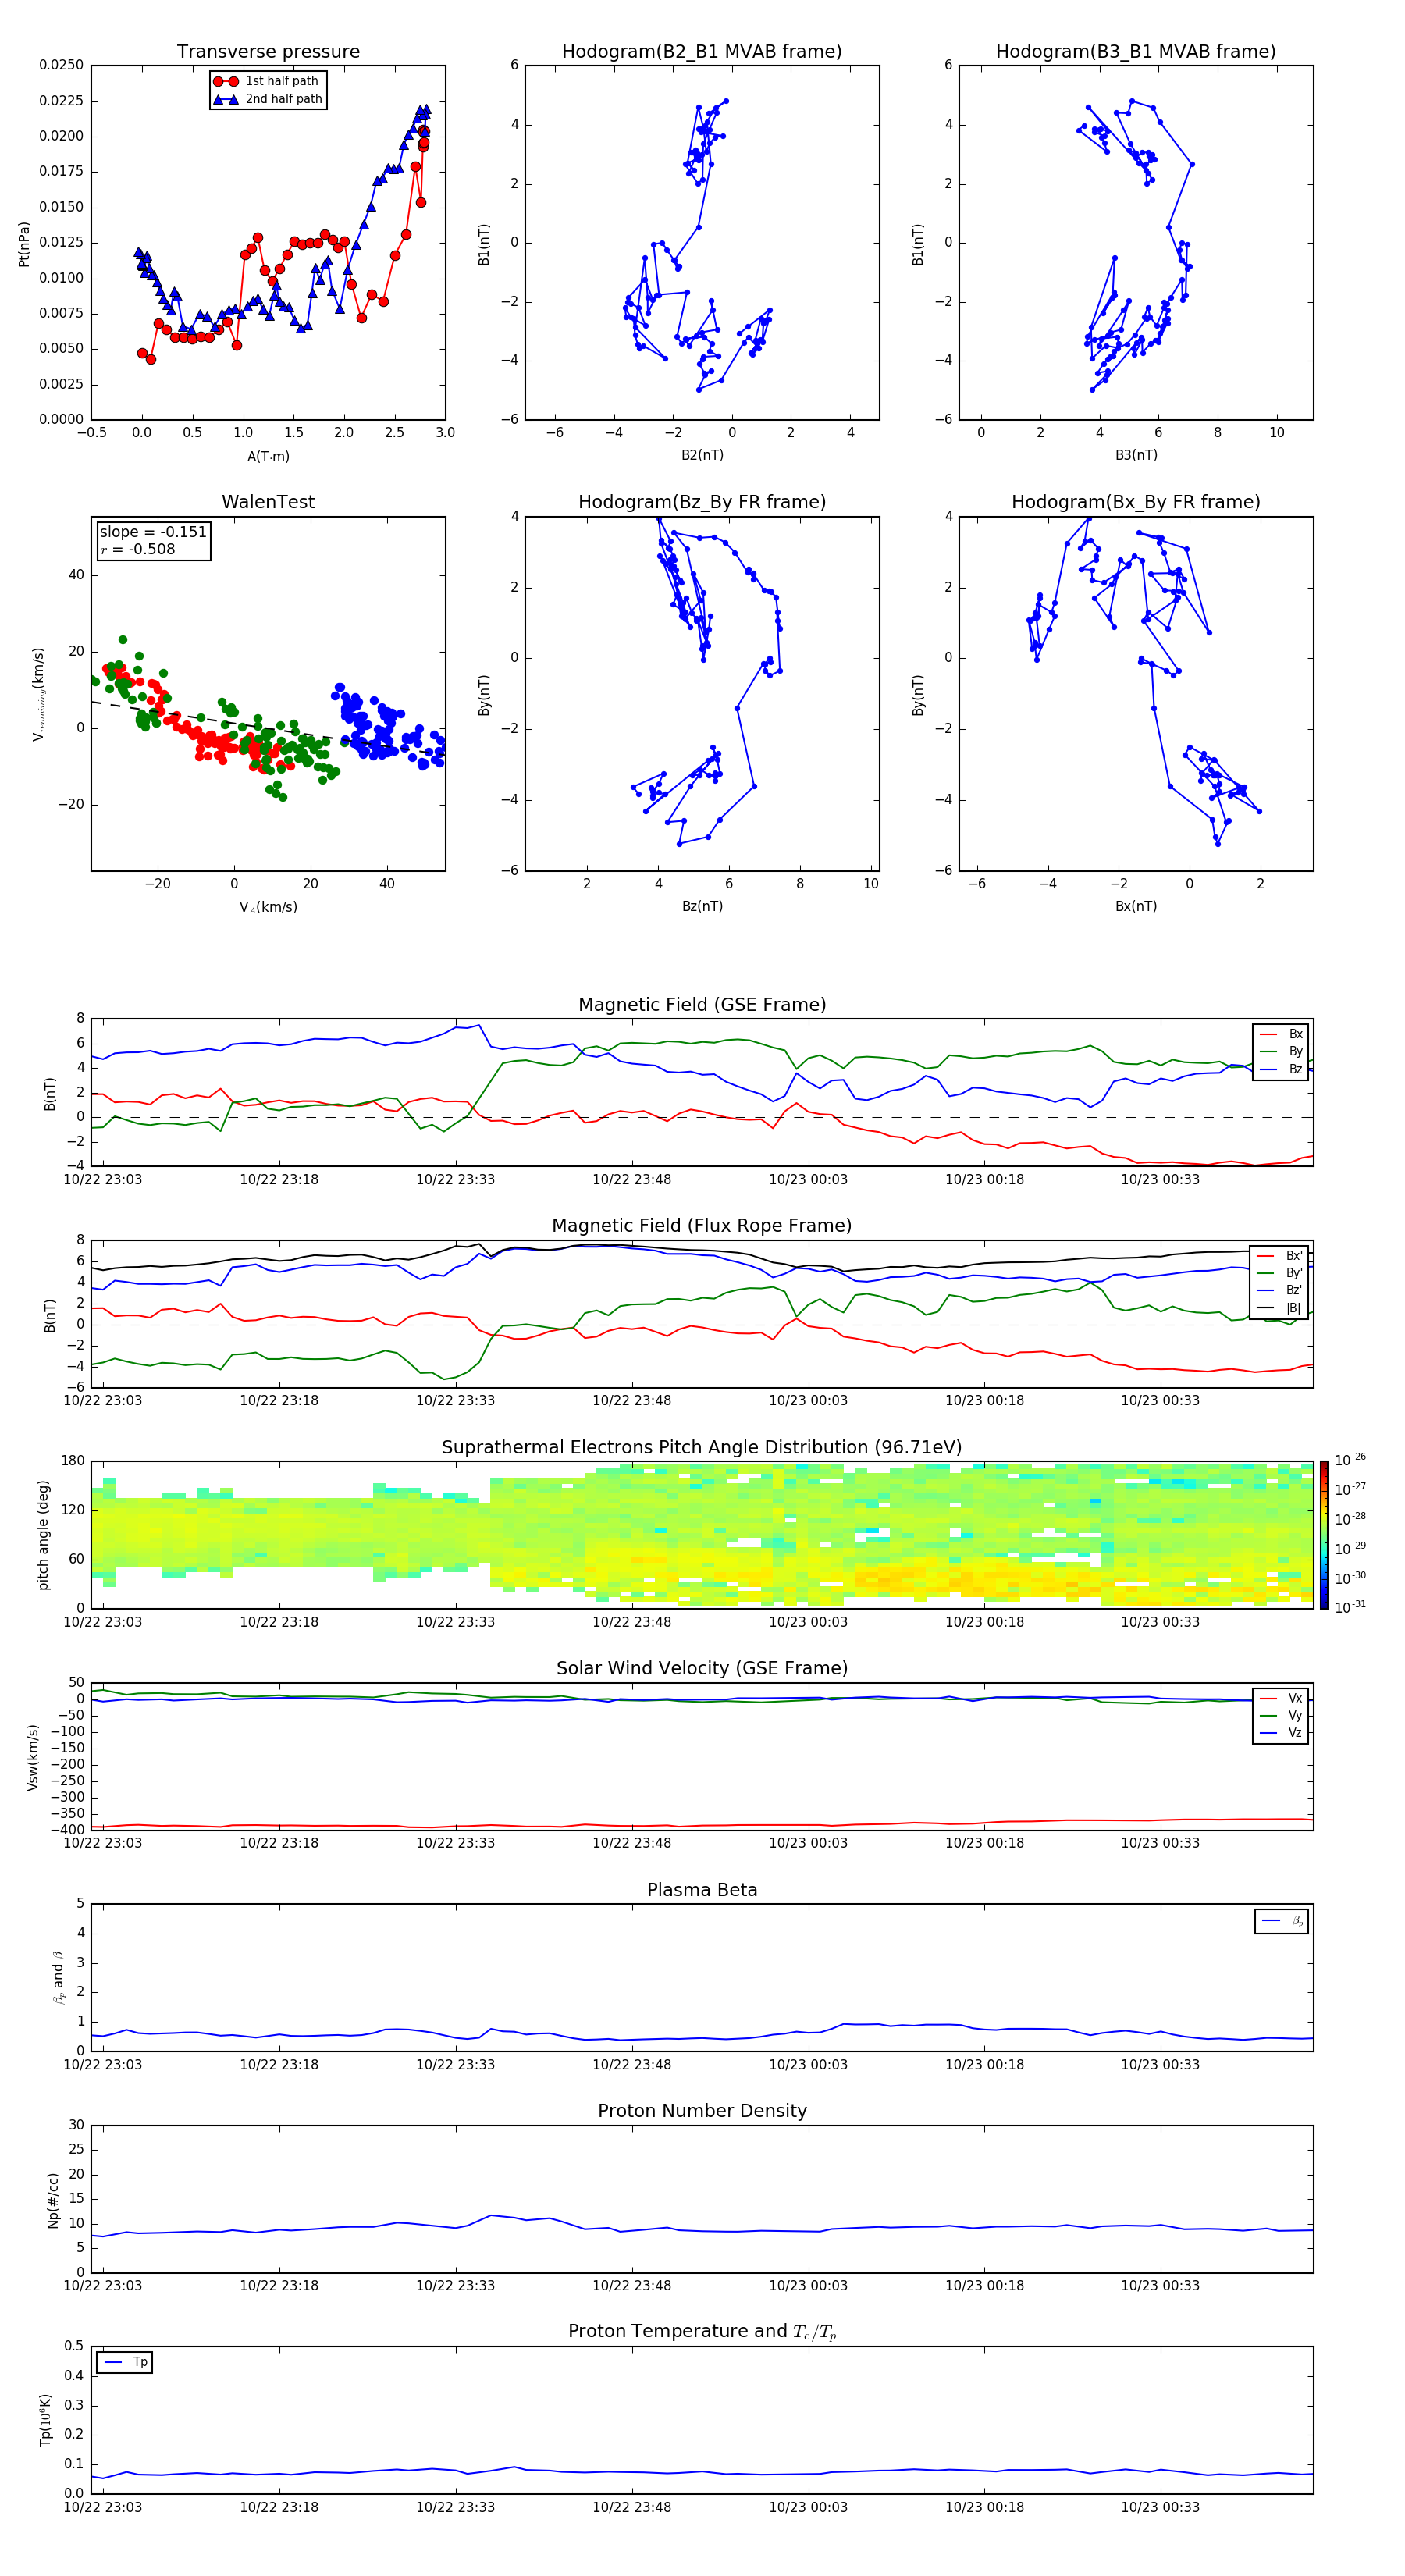Click the 'WalenTest' plot title

268,502
